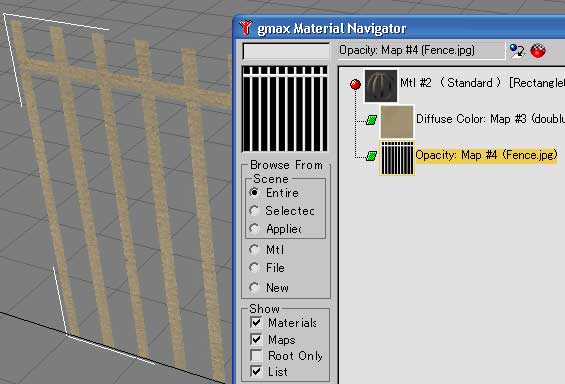Viewport: 565px width, 384px height.
Task: Click the empty search field above preview
Action: pyautogui.click(x=286, y=52)
